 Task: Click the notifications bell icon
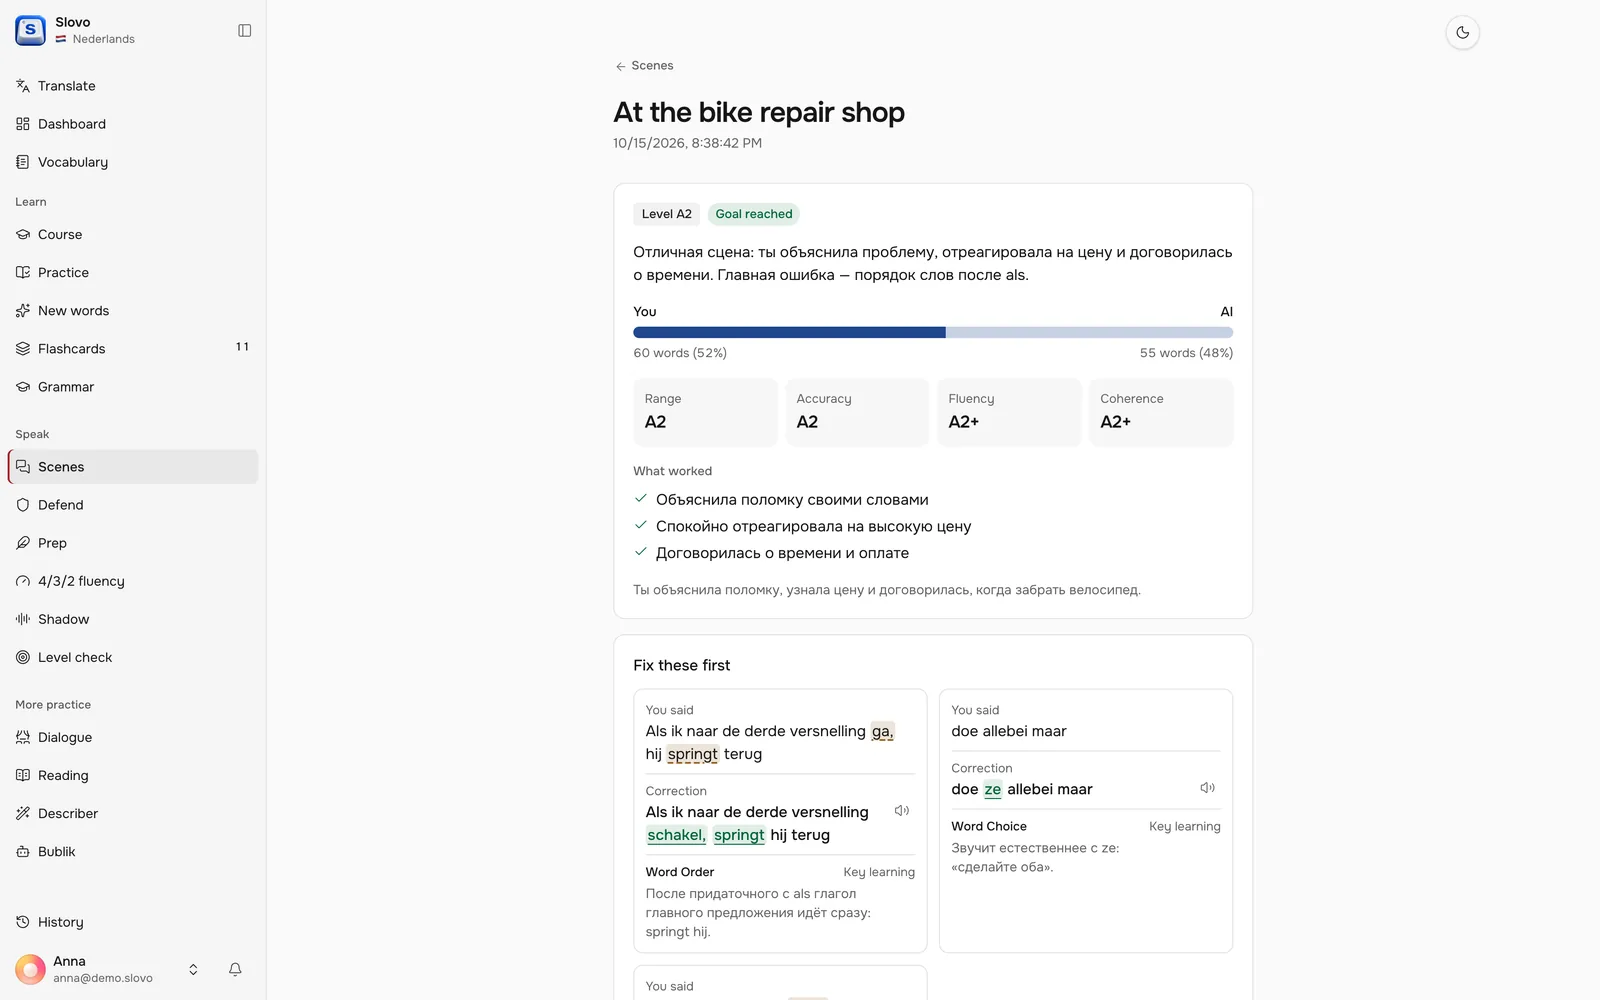(235, 969)
